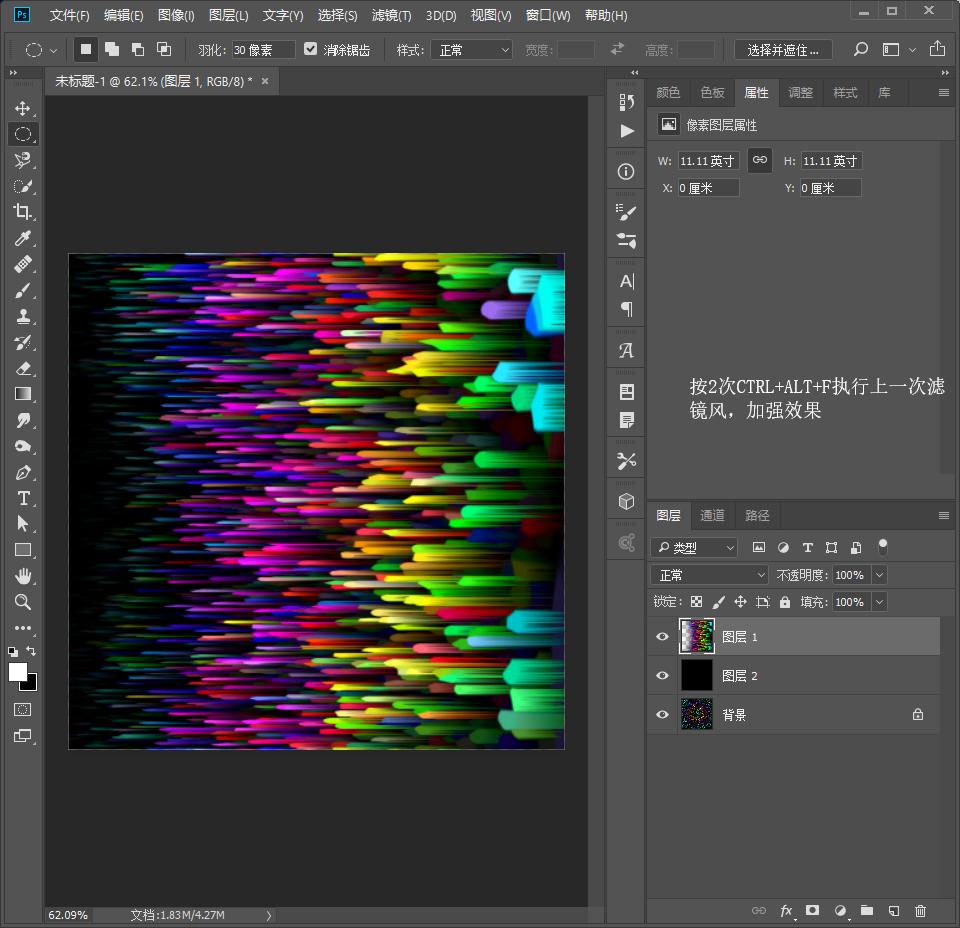Select the Crop tool
Viewport: 960px width, 928px height.
[22, 212]
